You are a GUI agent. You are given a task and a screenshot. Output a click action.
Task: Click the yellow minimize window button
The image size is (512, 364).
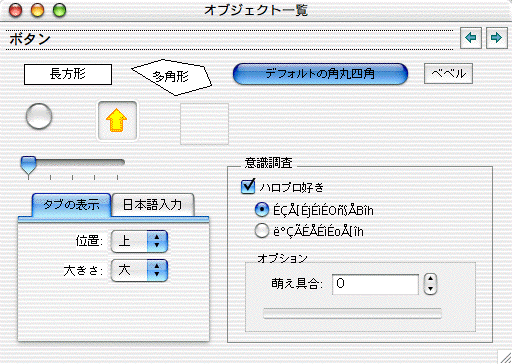pyautogui.click(x=37, y=10)
